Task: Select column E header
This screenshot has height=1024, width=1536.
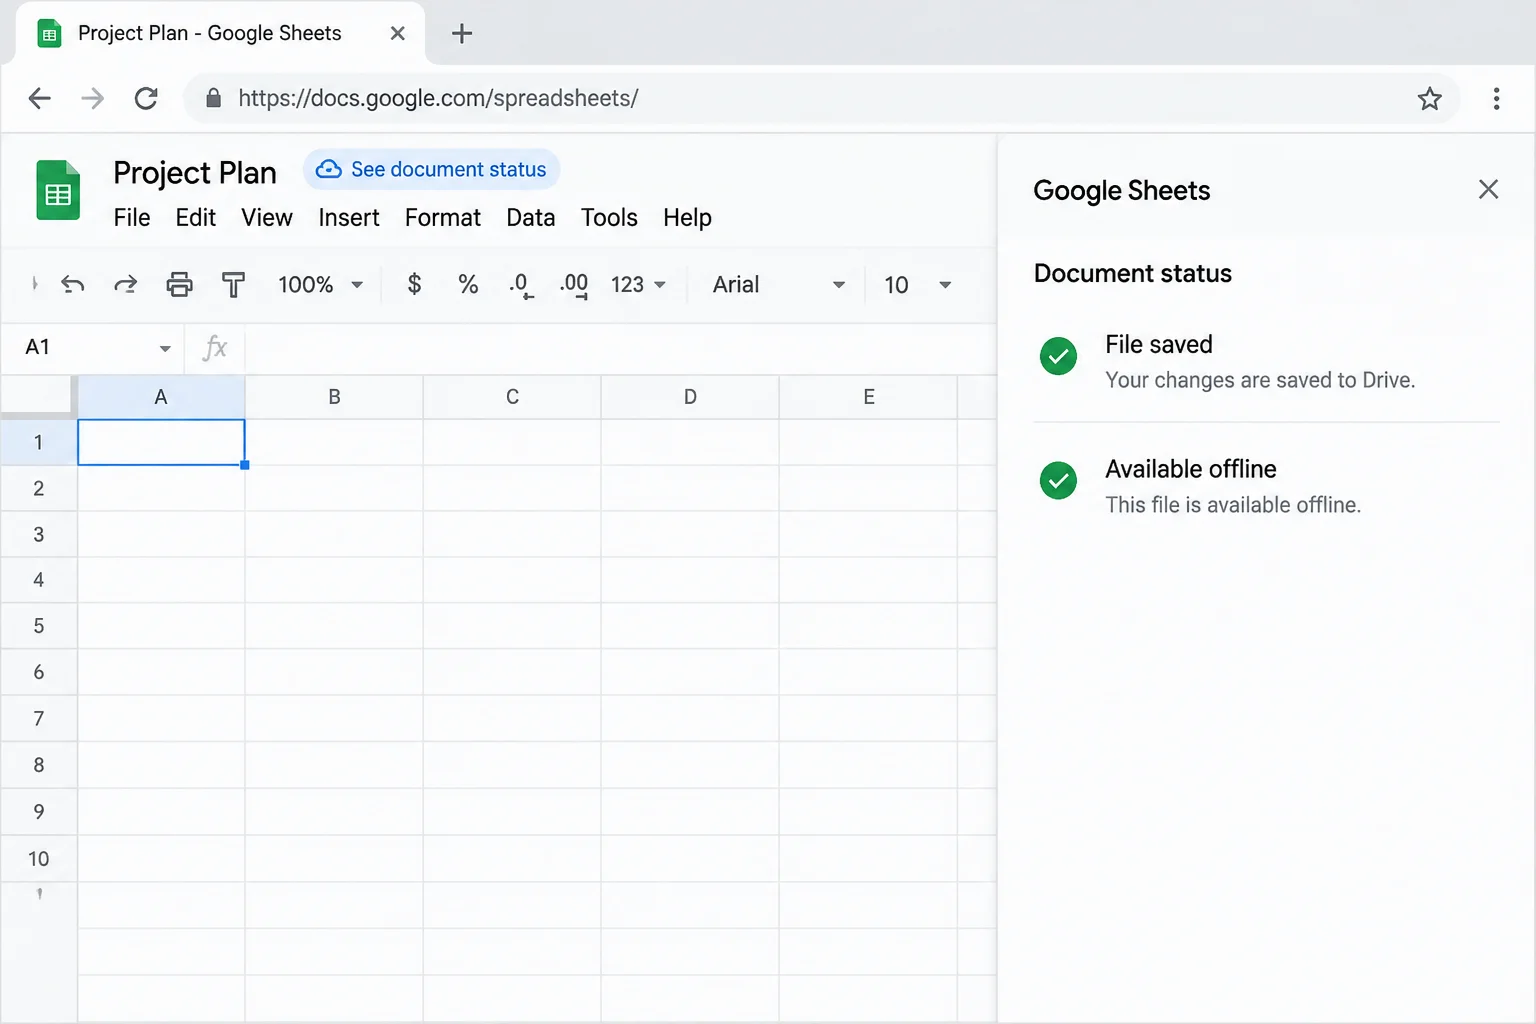Action: [868, 397]
